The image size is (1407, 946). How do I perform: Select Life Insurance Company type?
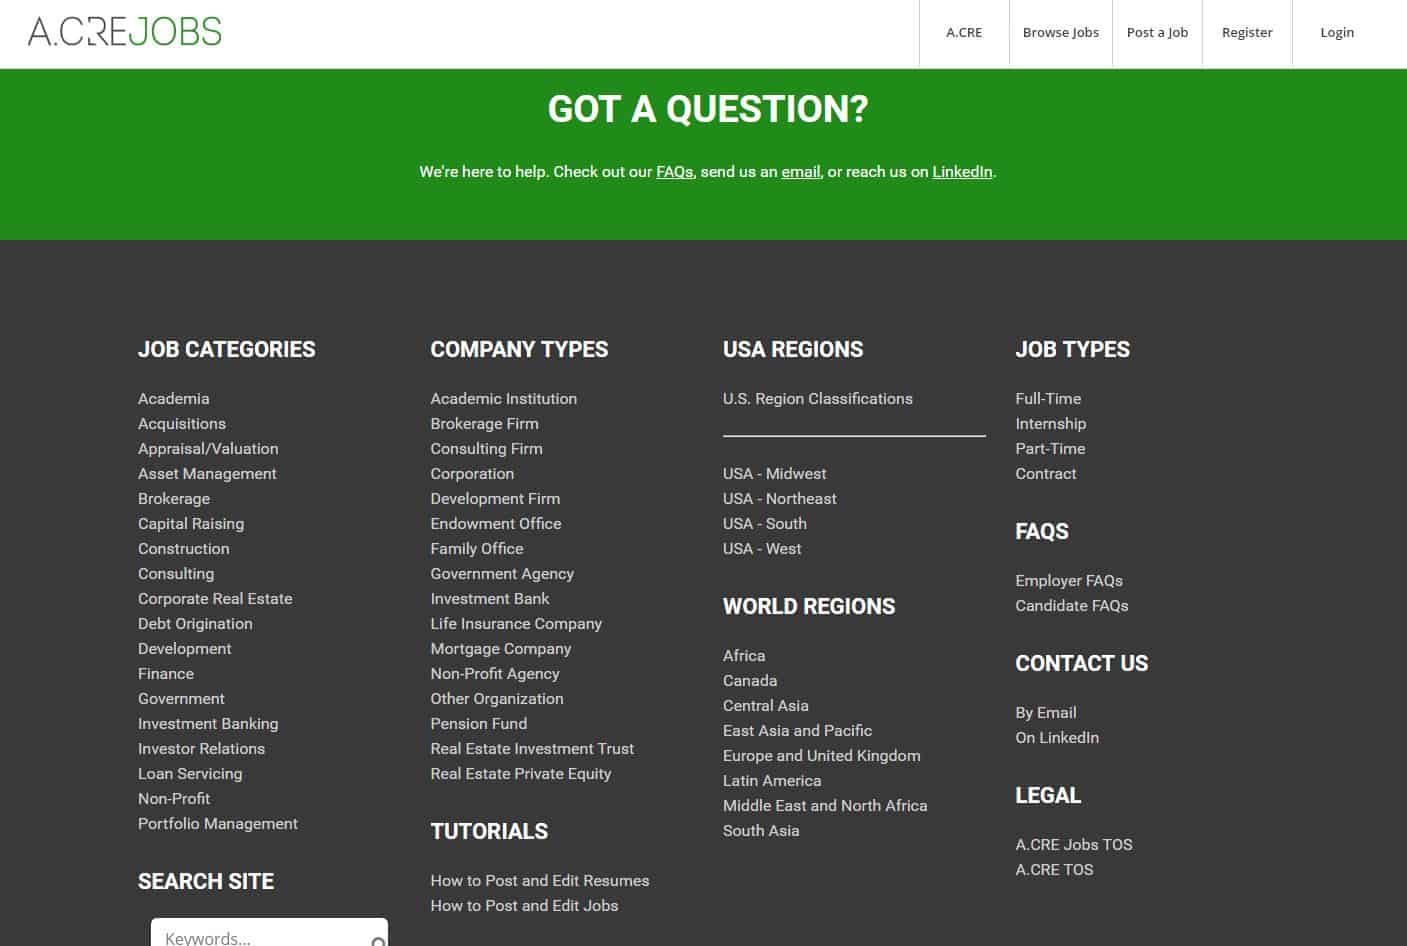point(516,624)
